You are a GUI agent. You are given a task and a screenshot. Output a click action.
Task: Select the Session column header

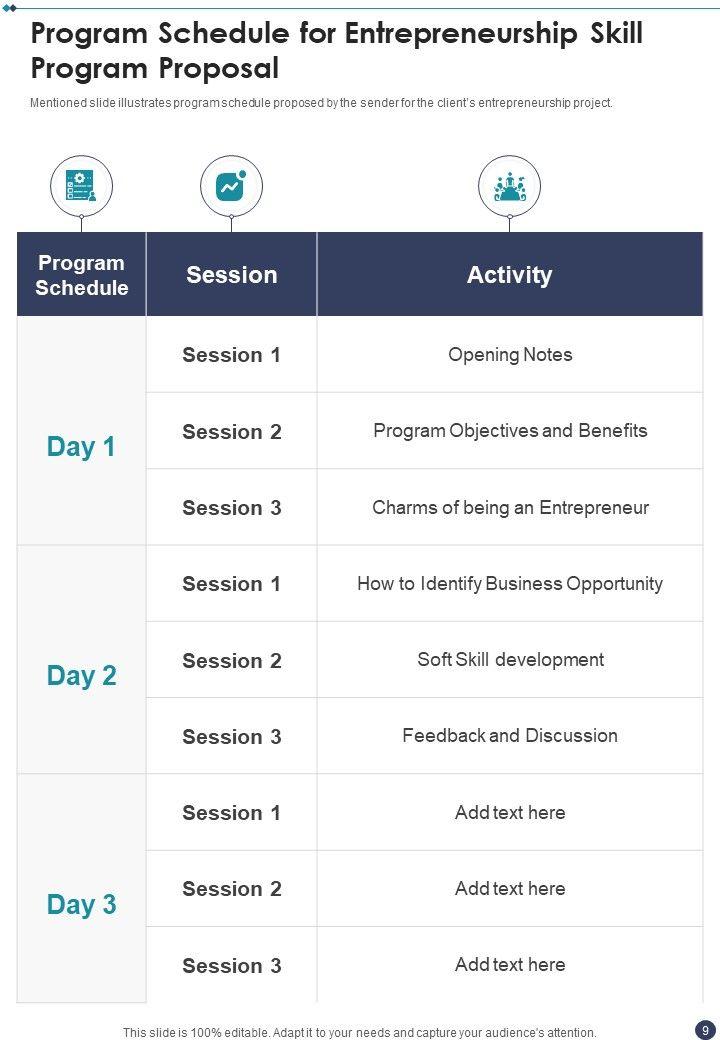pyautogui.click(x=231, y=275)
